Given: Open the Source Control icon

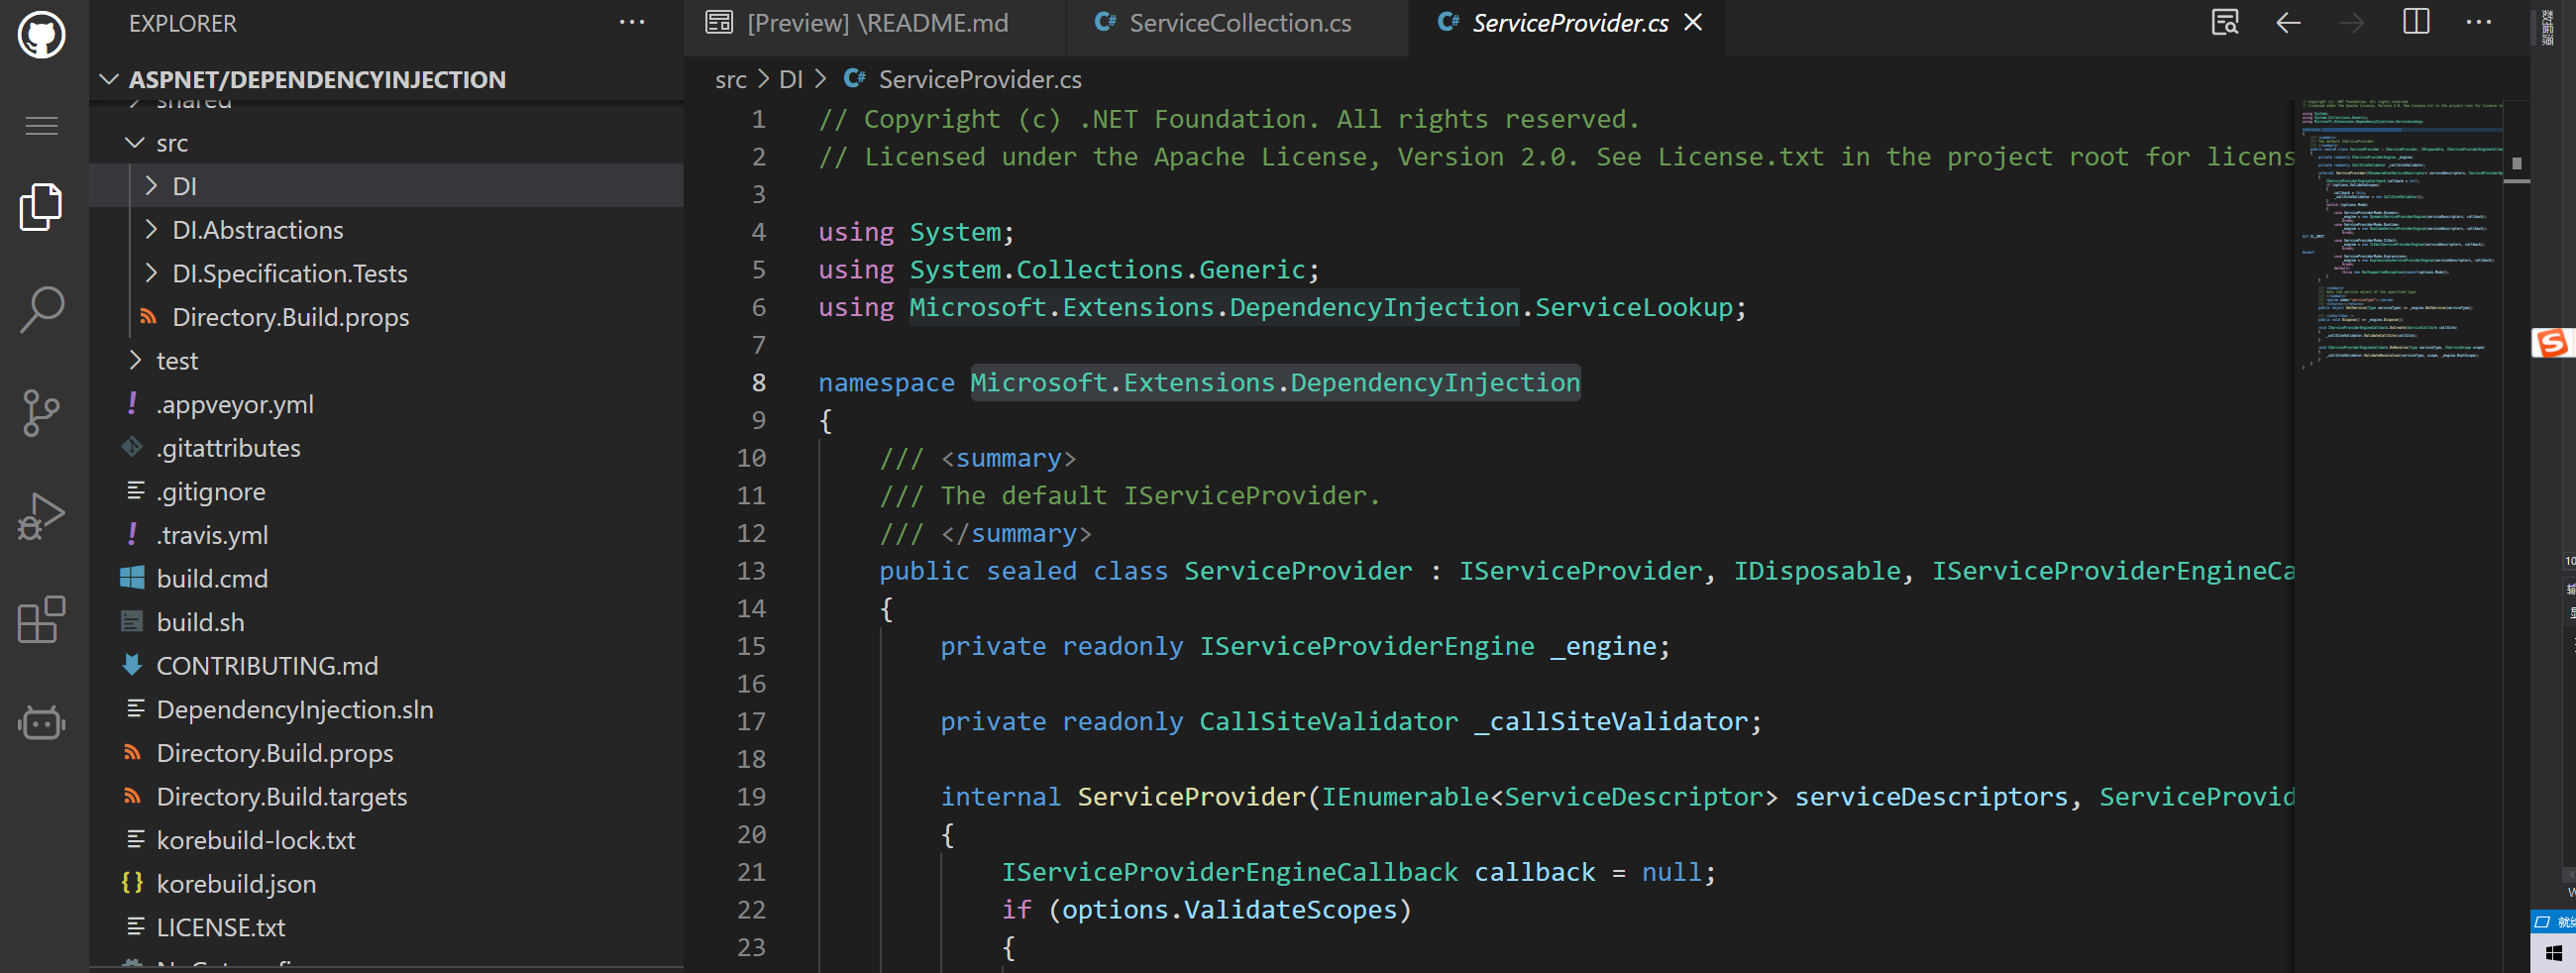Looking at the screenshot, I should pos(41,413).
